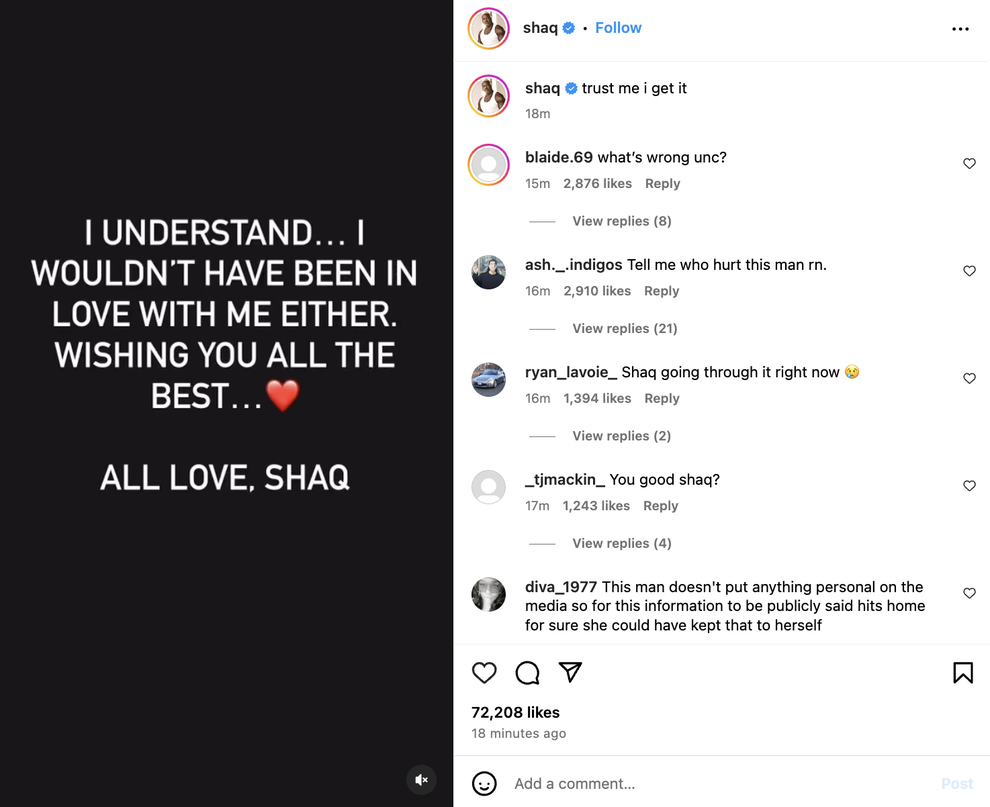This screenshot has height=807, width=990.
Task: Toggle the heart on ash._.indigos's comment
Action: [969, 270]
